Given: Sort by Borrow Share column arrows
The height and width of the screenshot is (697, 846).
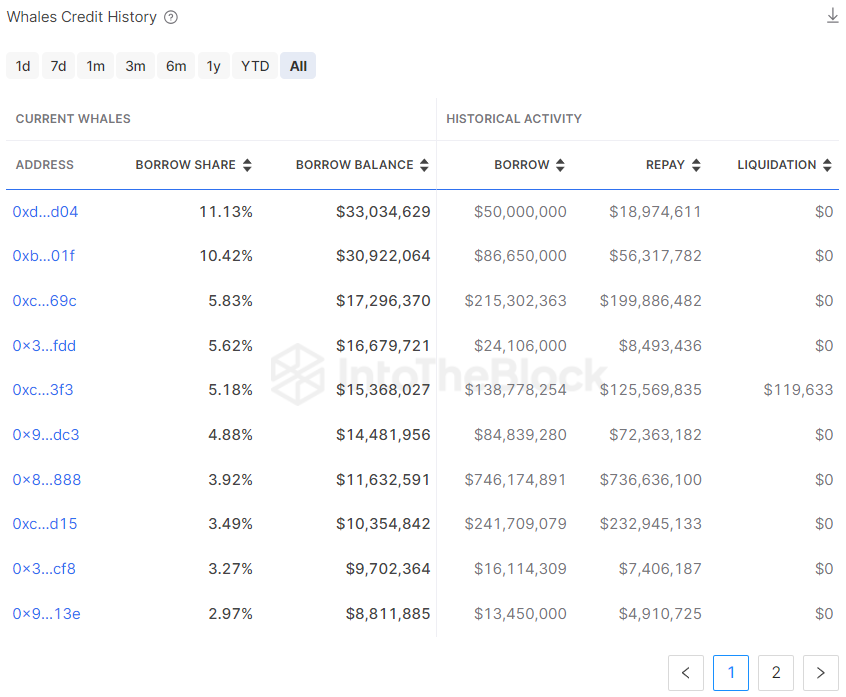Looking at the screenshot, I should pos(247,165).
